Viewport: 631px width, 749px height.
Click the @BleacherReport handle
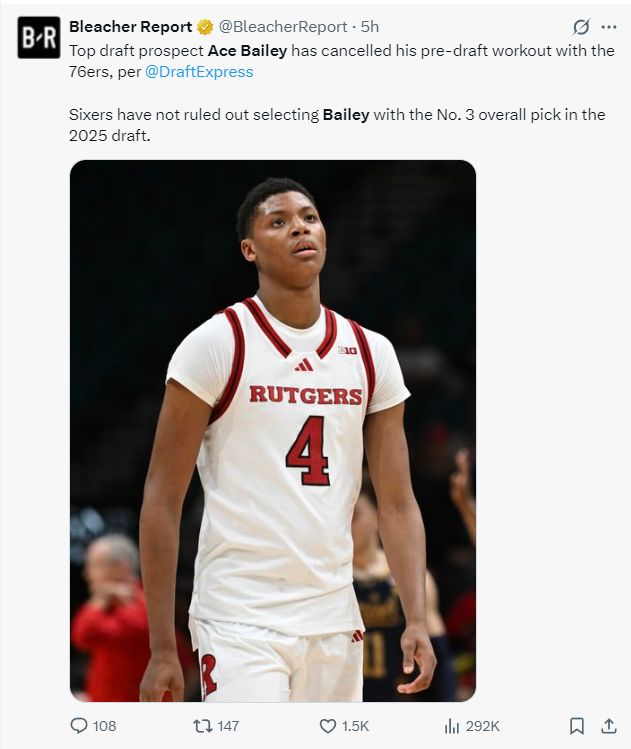tap(283, 27)
